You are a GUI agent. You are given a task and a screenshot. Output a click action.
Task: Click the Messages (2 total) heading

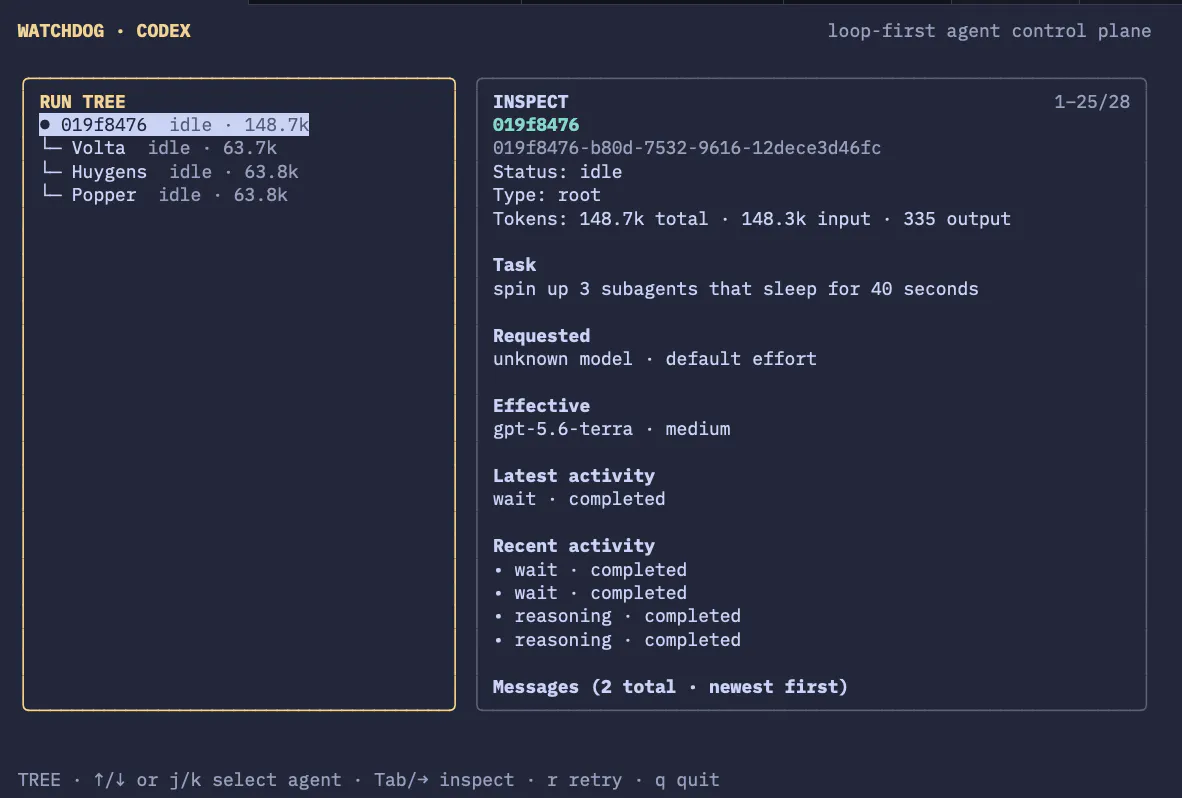click(x=670, y=686)
